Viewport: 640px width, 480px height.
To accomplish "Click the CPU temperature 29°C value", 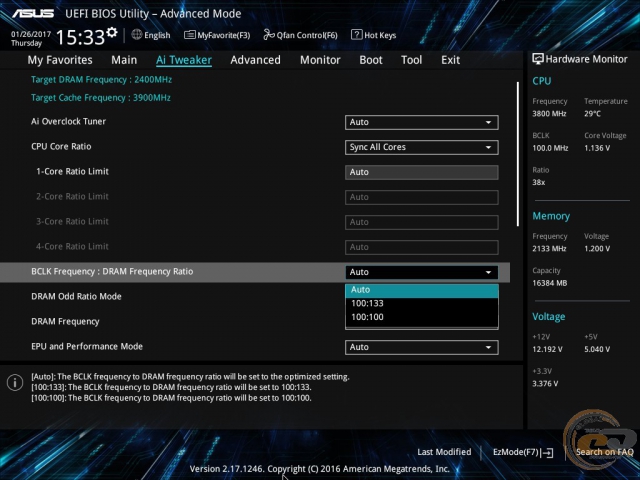I will pyautogui.click(x=592, y=114).
